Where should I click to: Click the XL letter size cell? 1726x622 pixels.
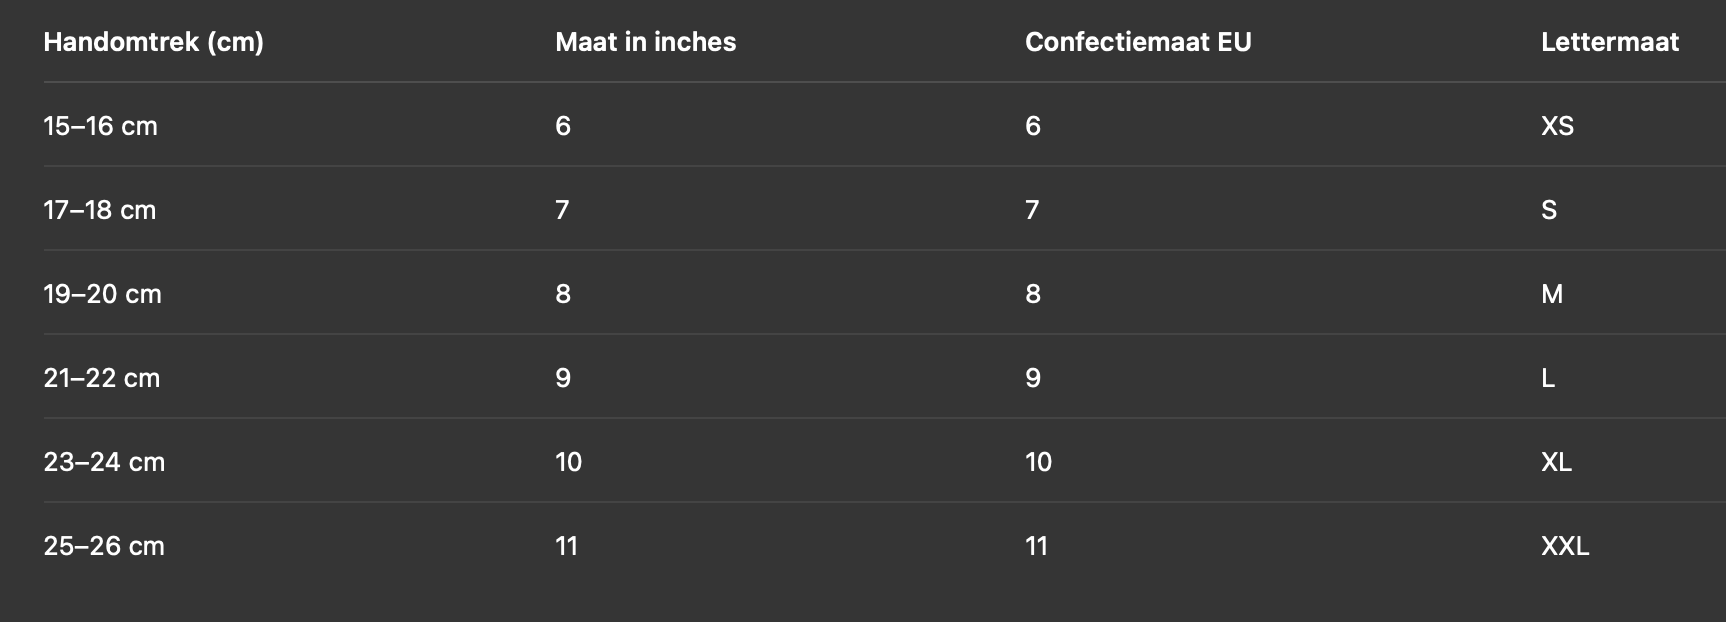[x=1556, y=462]
